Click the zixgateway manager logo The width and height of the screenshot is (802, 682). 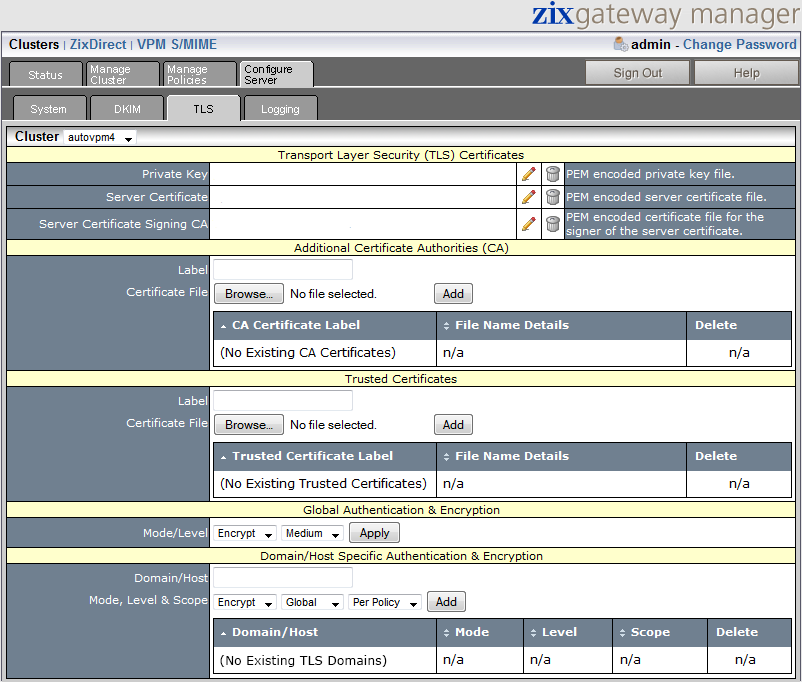click(665, 15)
